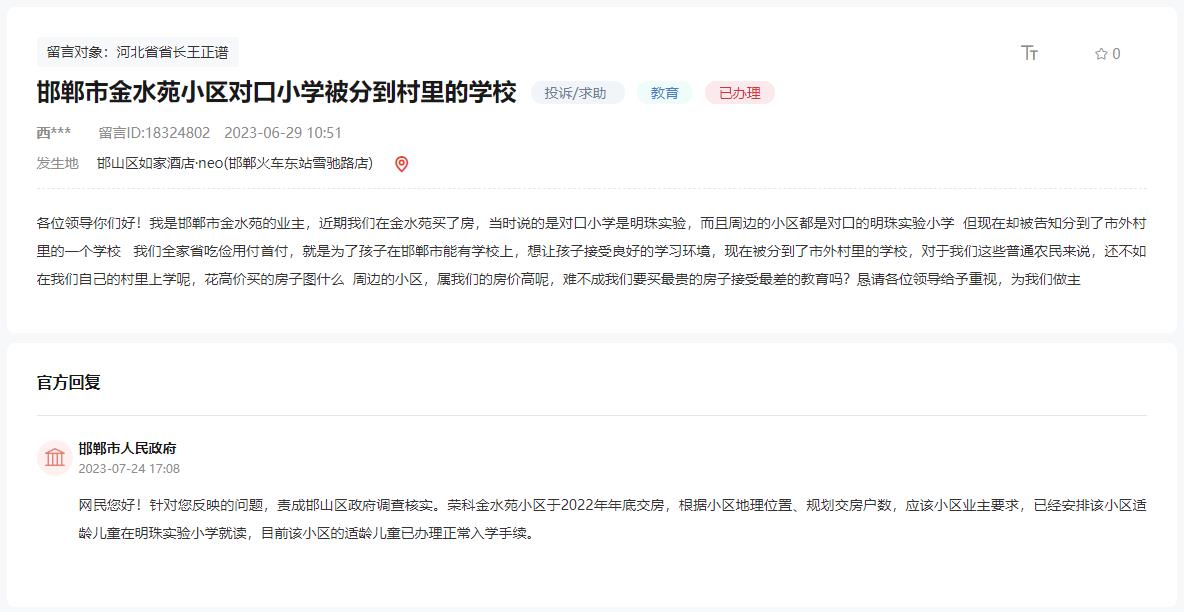The image size is (1184, 612).
Task: Click the username 西***
Action: click(x=54, y=133)
